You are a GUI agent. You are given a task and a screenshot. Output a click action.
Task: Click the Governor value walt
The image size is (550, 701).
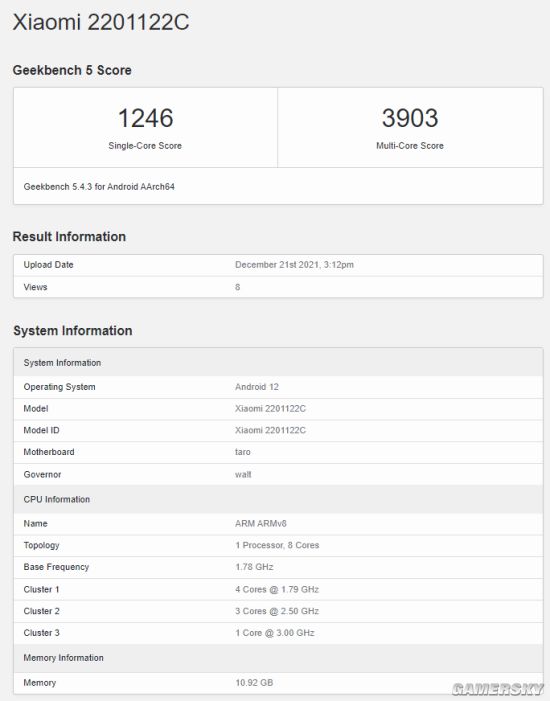[x=243, y=474]
